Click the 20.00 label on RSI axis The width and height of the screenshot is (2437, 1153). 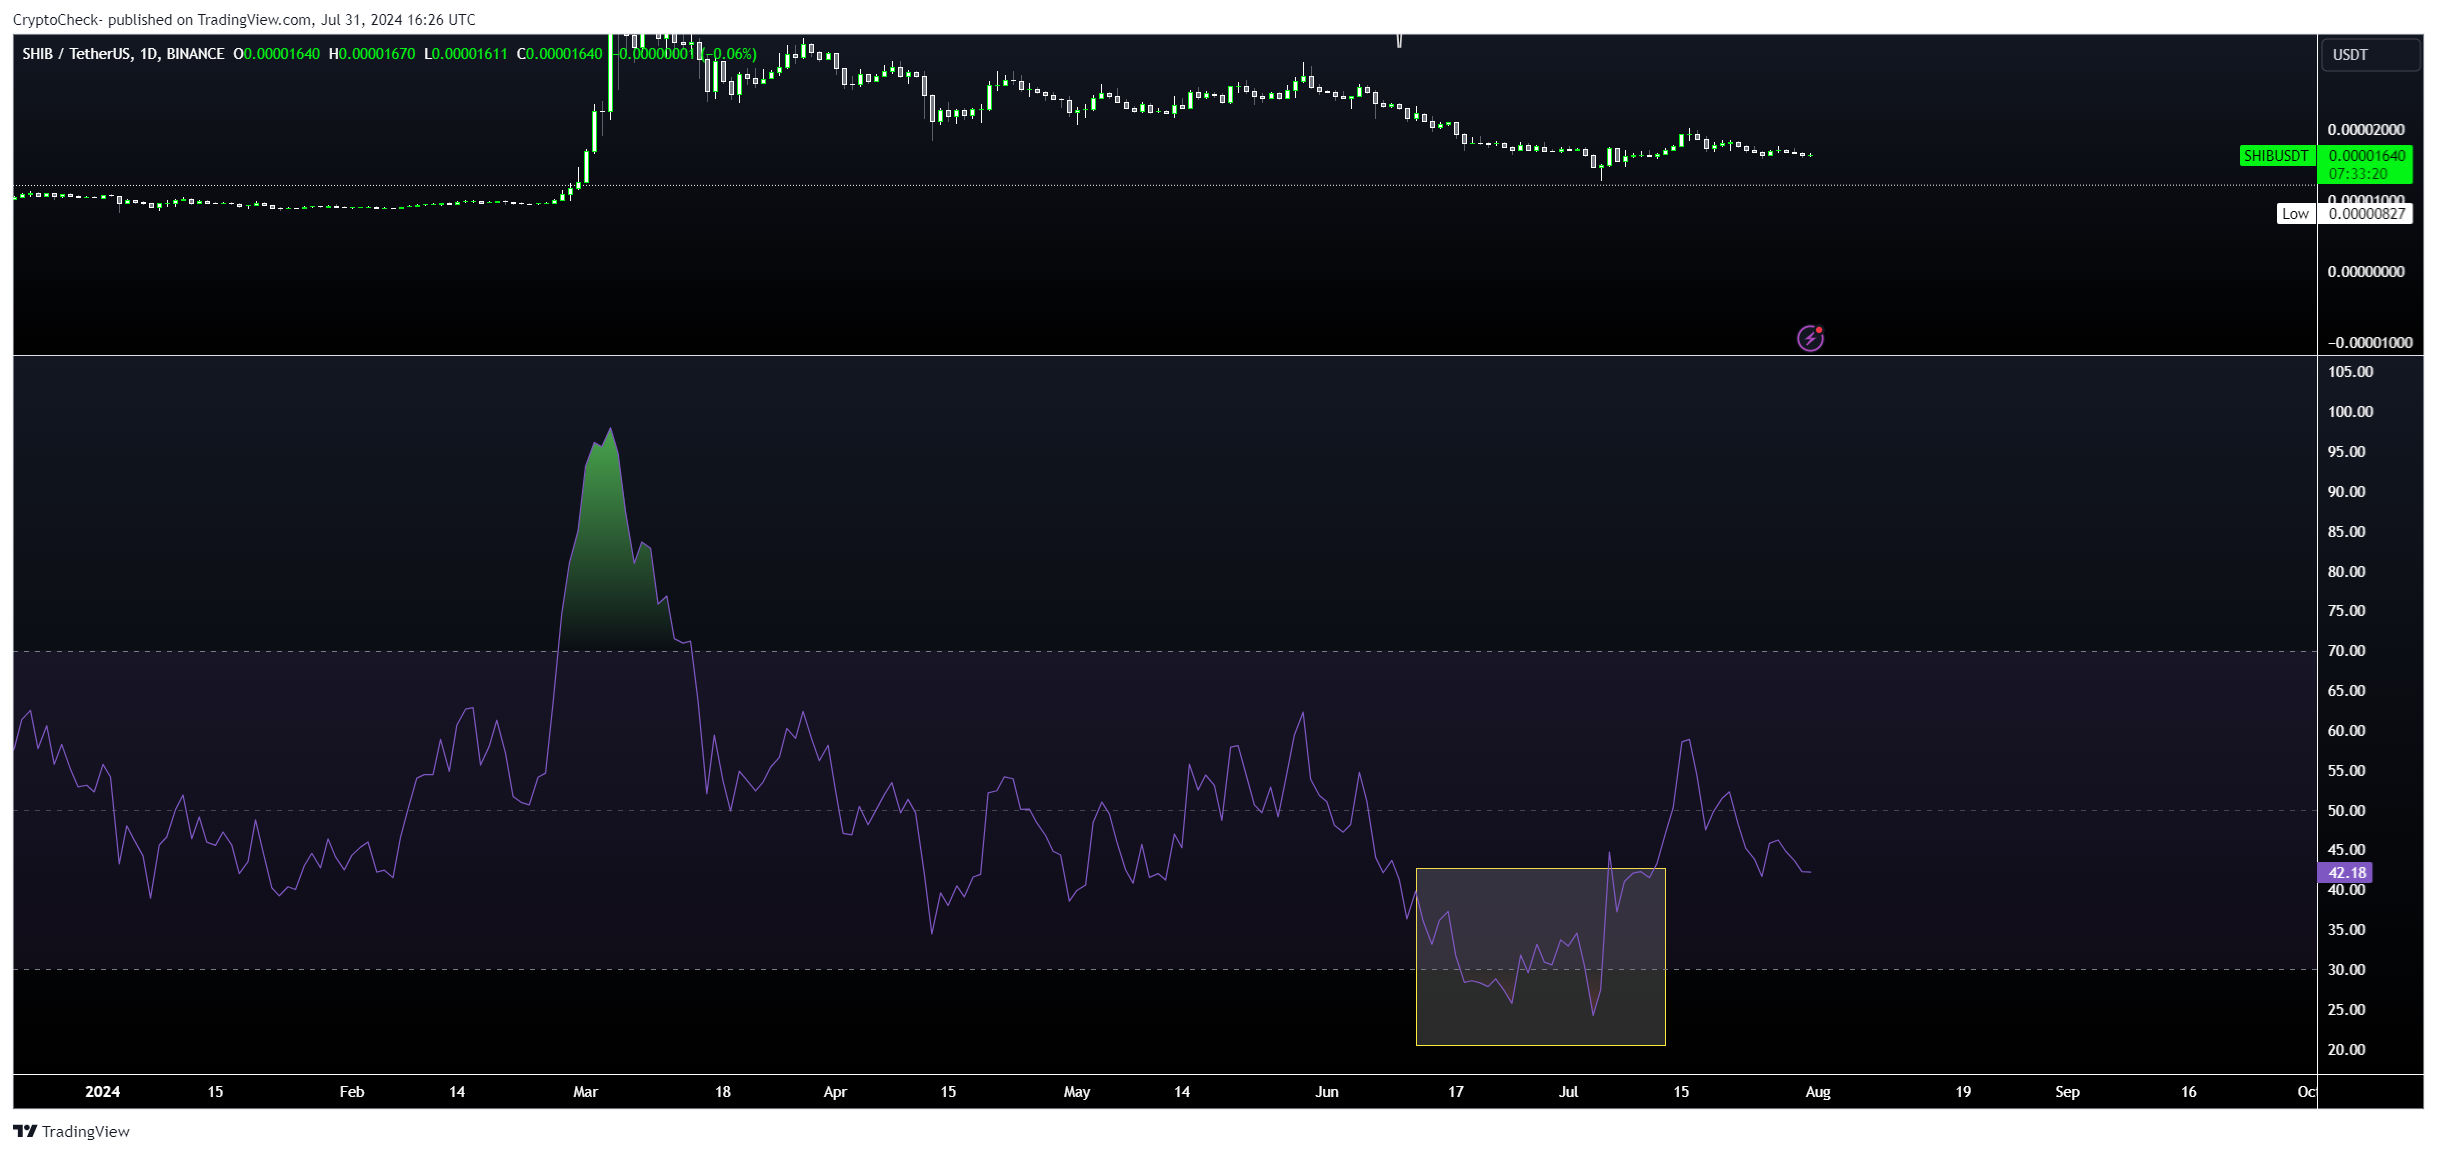click(x=2346, y=1050)
